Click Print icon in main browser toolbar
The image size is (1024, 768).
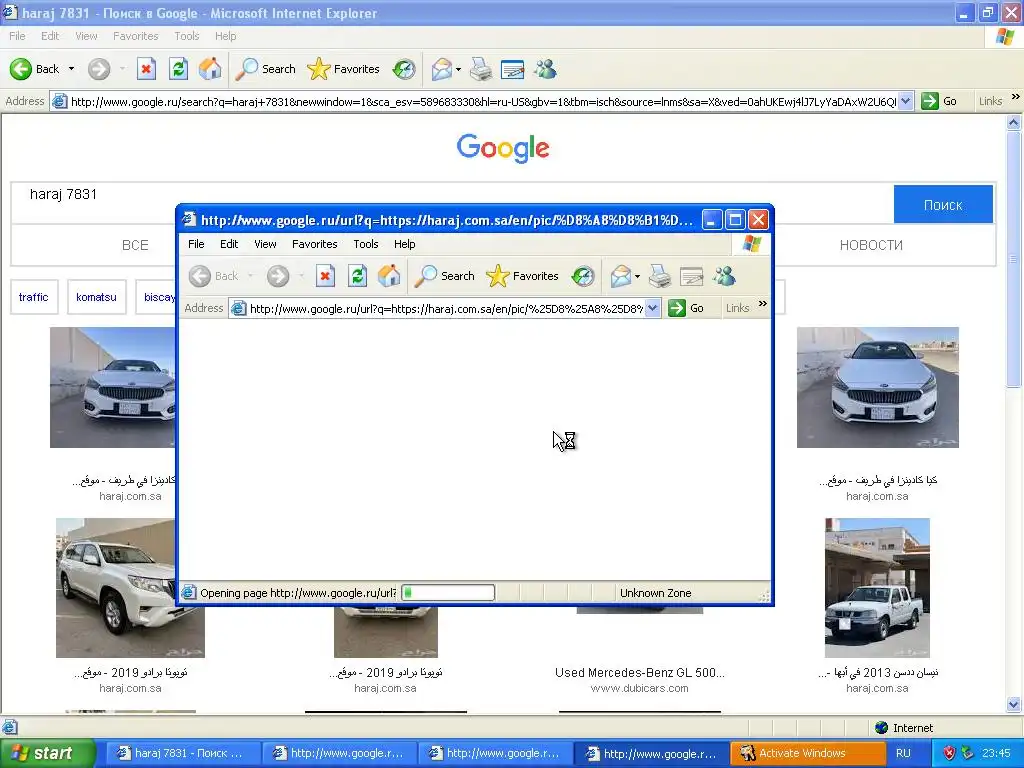point(481,69)
